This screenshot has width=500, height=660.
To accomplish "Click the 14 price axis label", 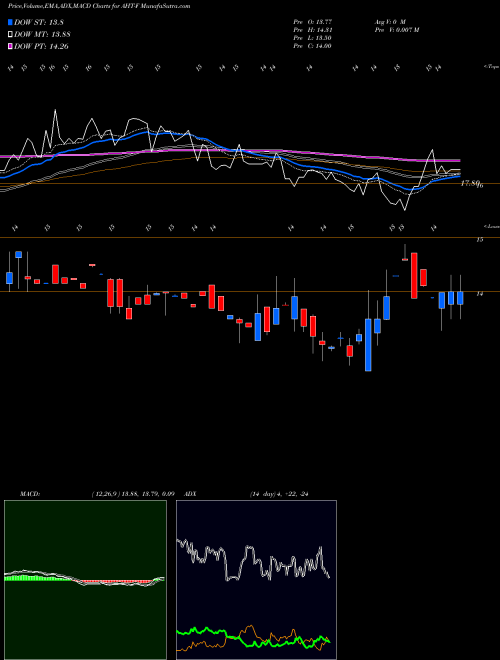I will click(479, 294).
